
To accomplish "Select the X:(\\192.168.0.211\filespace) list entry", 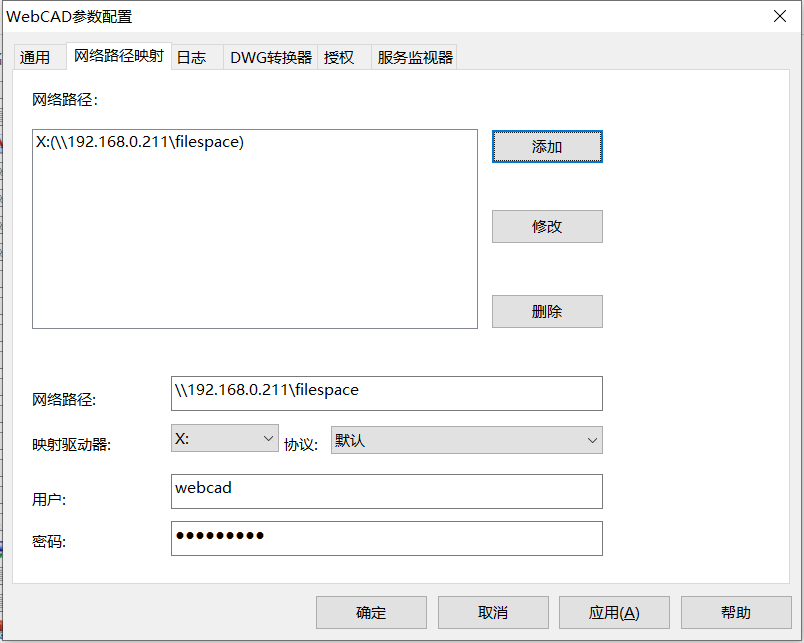I will (x=254, y=142).
